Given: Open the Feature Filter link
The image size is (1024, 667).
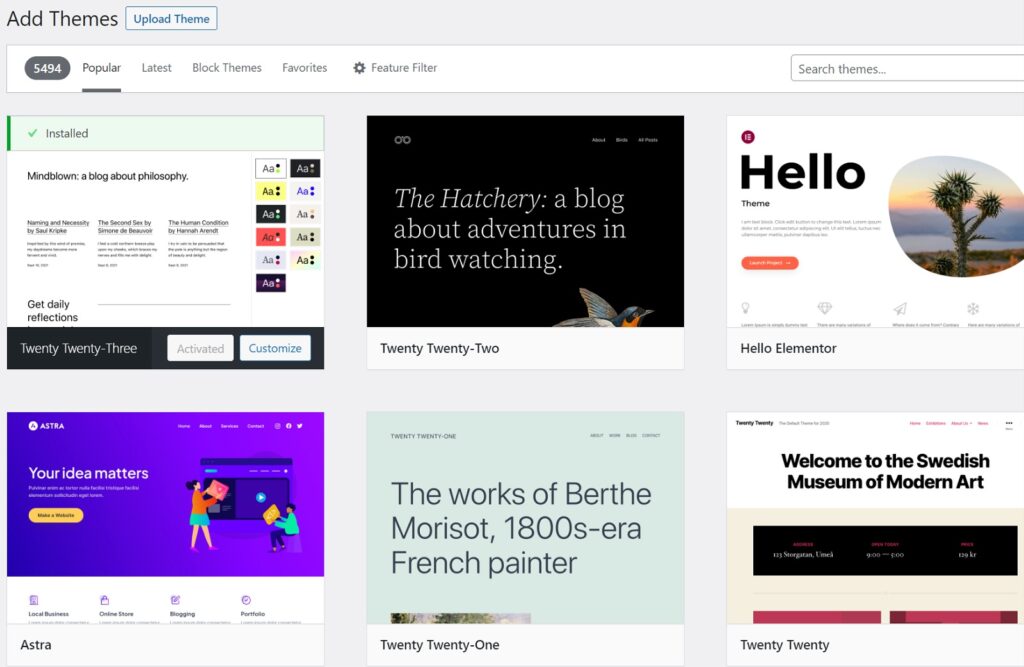Looking at the screenshot, I should 395,67.
